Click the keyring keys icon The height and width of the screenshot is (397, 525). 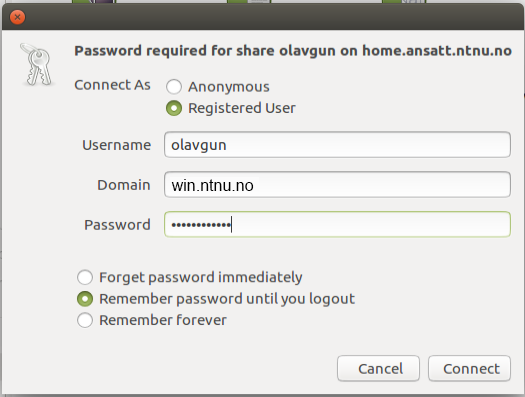tap(37, 64)
